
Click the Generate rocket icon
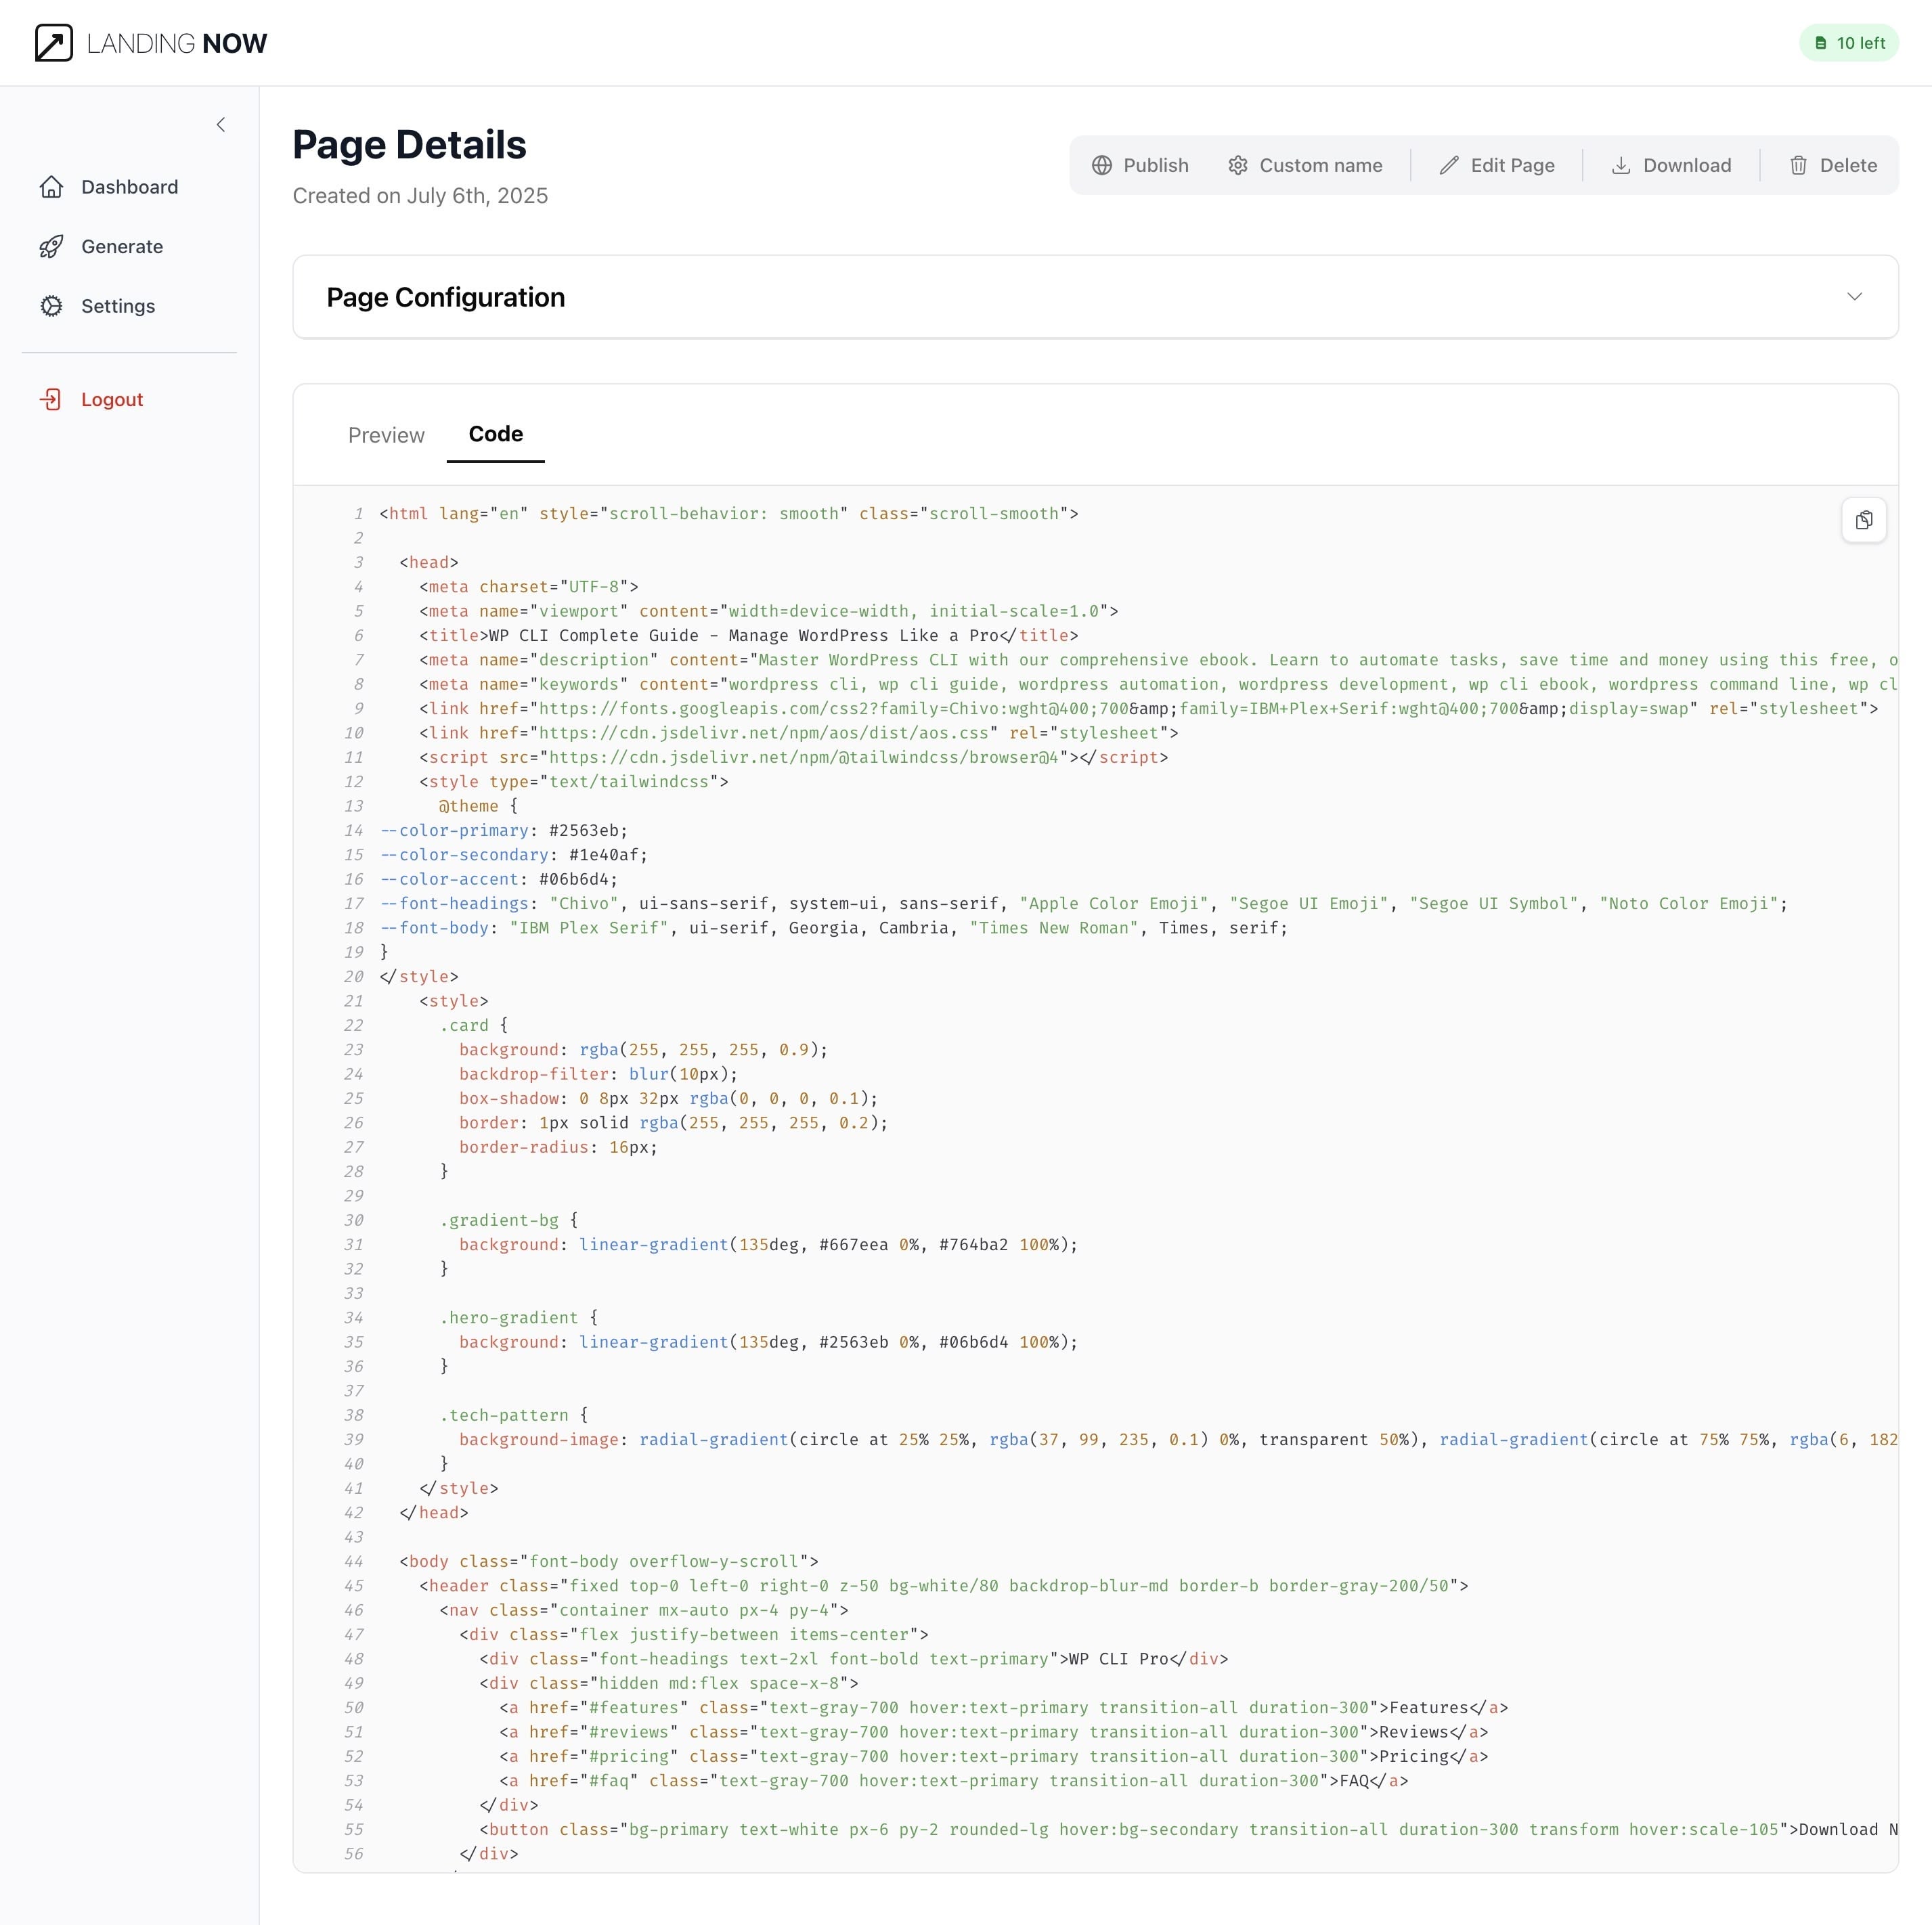(52, 246)
